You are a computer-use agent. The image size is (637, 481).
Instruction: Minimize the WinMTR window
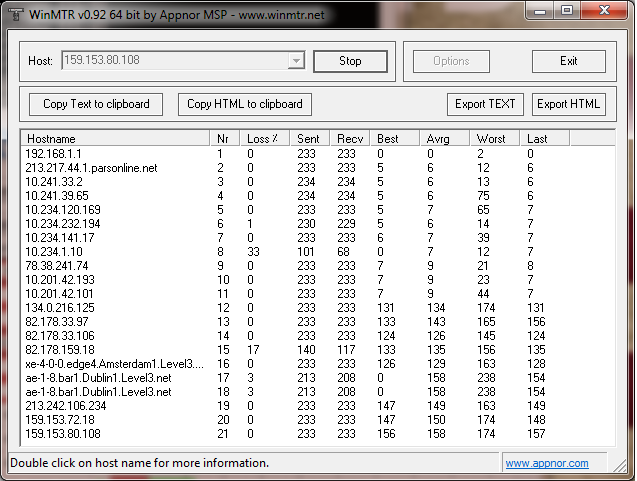point(541,11)
